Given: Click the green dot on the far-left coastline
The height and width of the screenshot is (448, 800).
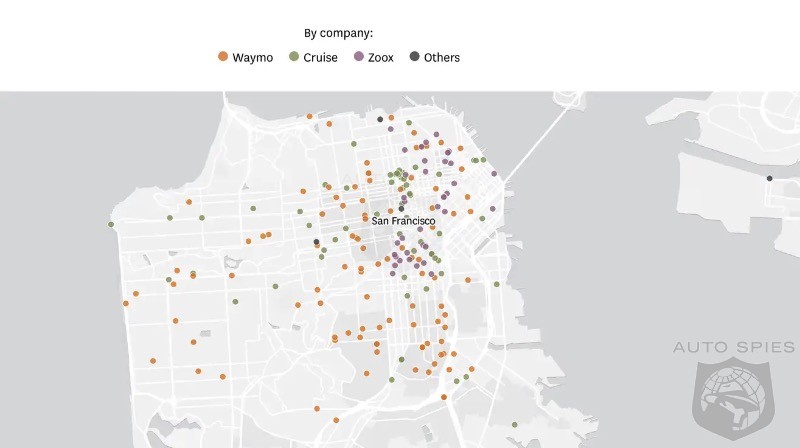Looking at the screenshot, I should pyautogui.click(x=112, y=224).
